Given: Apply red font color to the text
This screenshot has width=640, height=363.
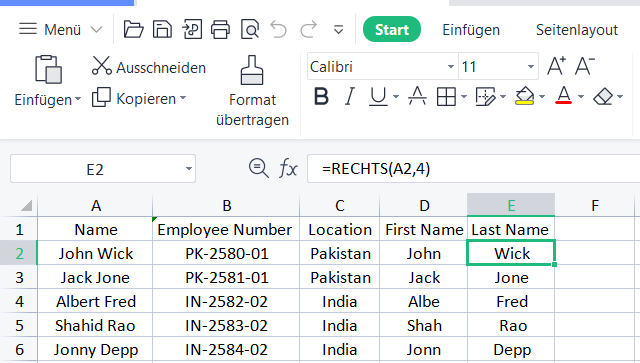Looking at the screenshot, I should click(564, 96).
